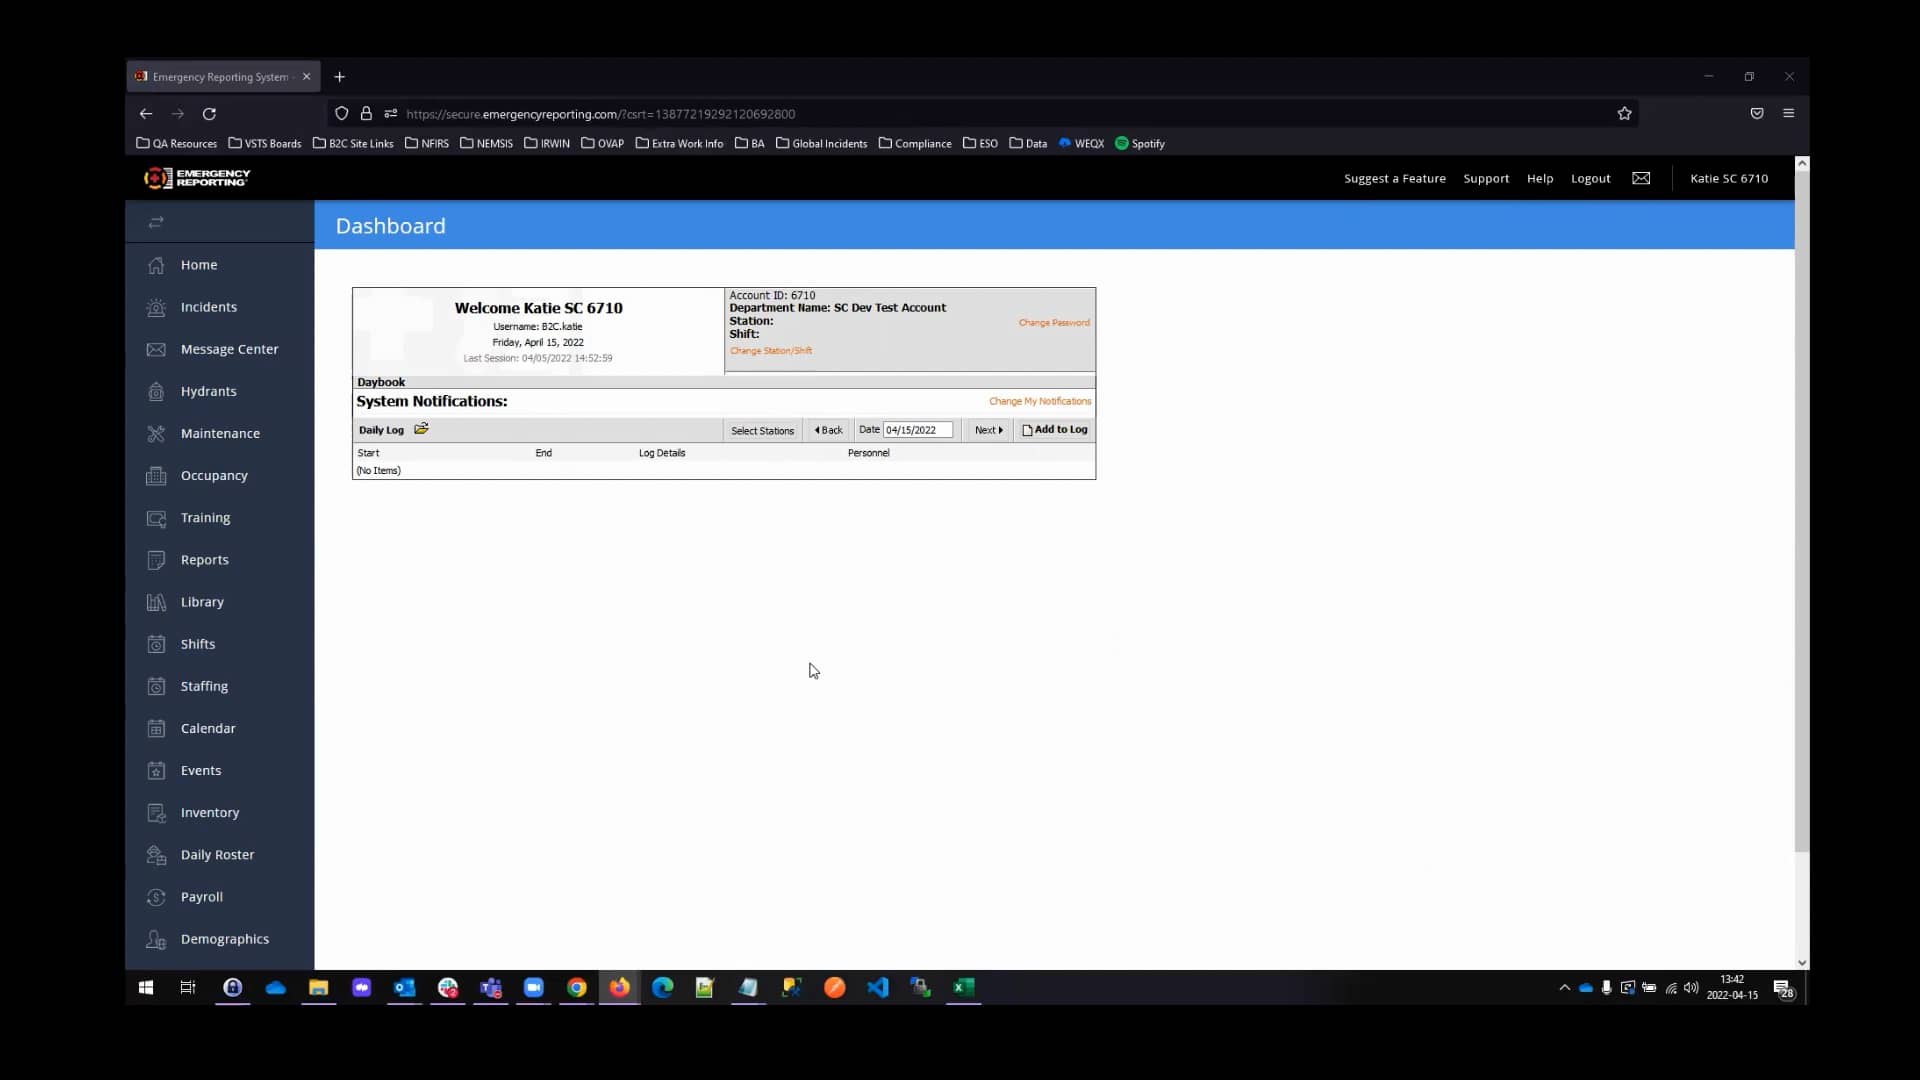Open the Help menu item
The width and height of the screenshot is (1920, 1080).
(1540, 178)
